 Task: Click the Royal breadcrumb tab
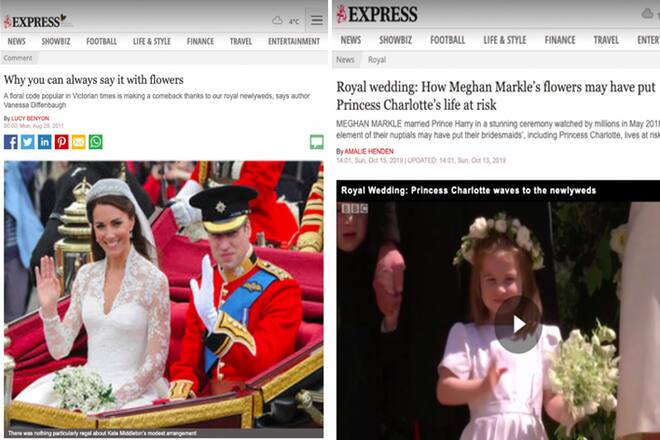377,60
